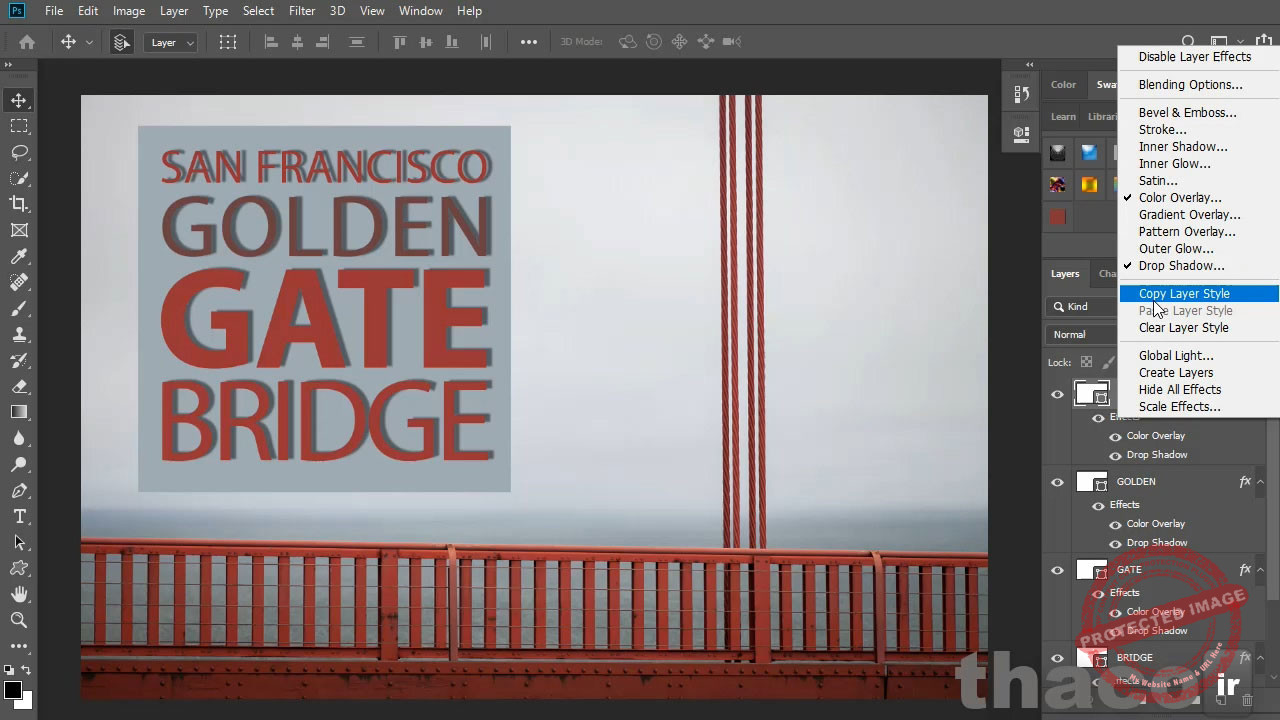Select the Move tool in the toolbox
The width and height of the screenshot is (1280, 720).
[19, 100]
